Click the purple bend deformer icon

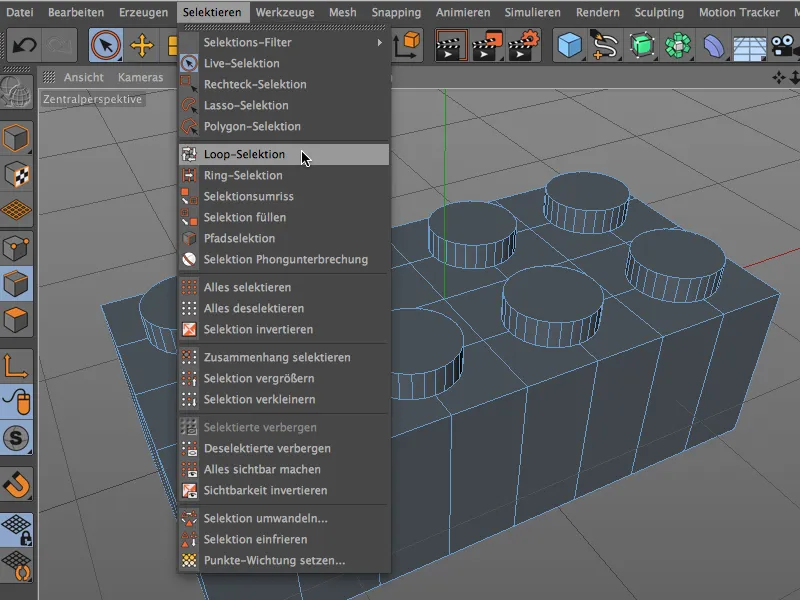714,46
